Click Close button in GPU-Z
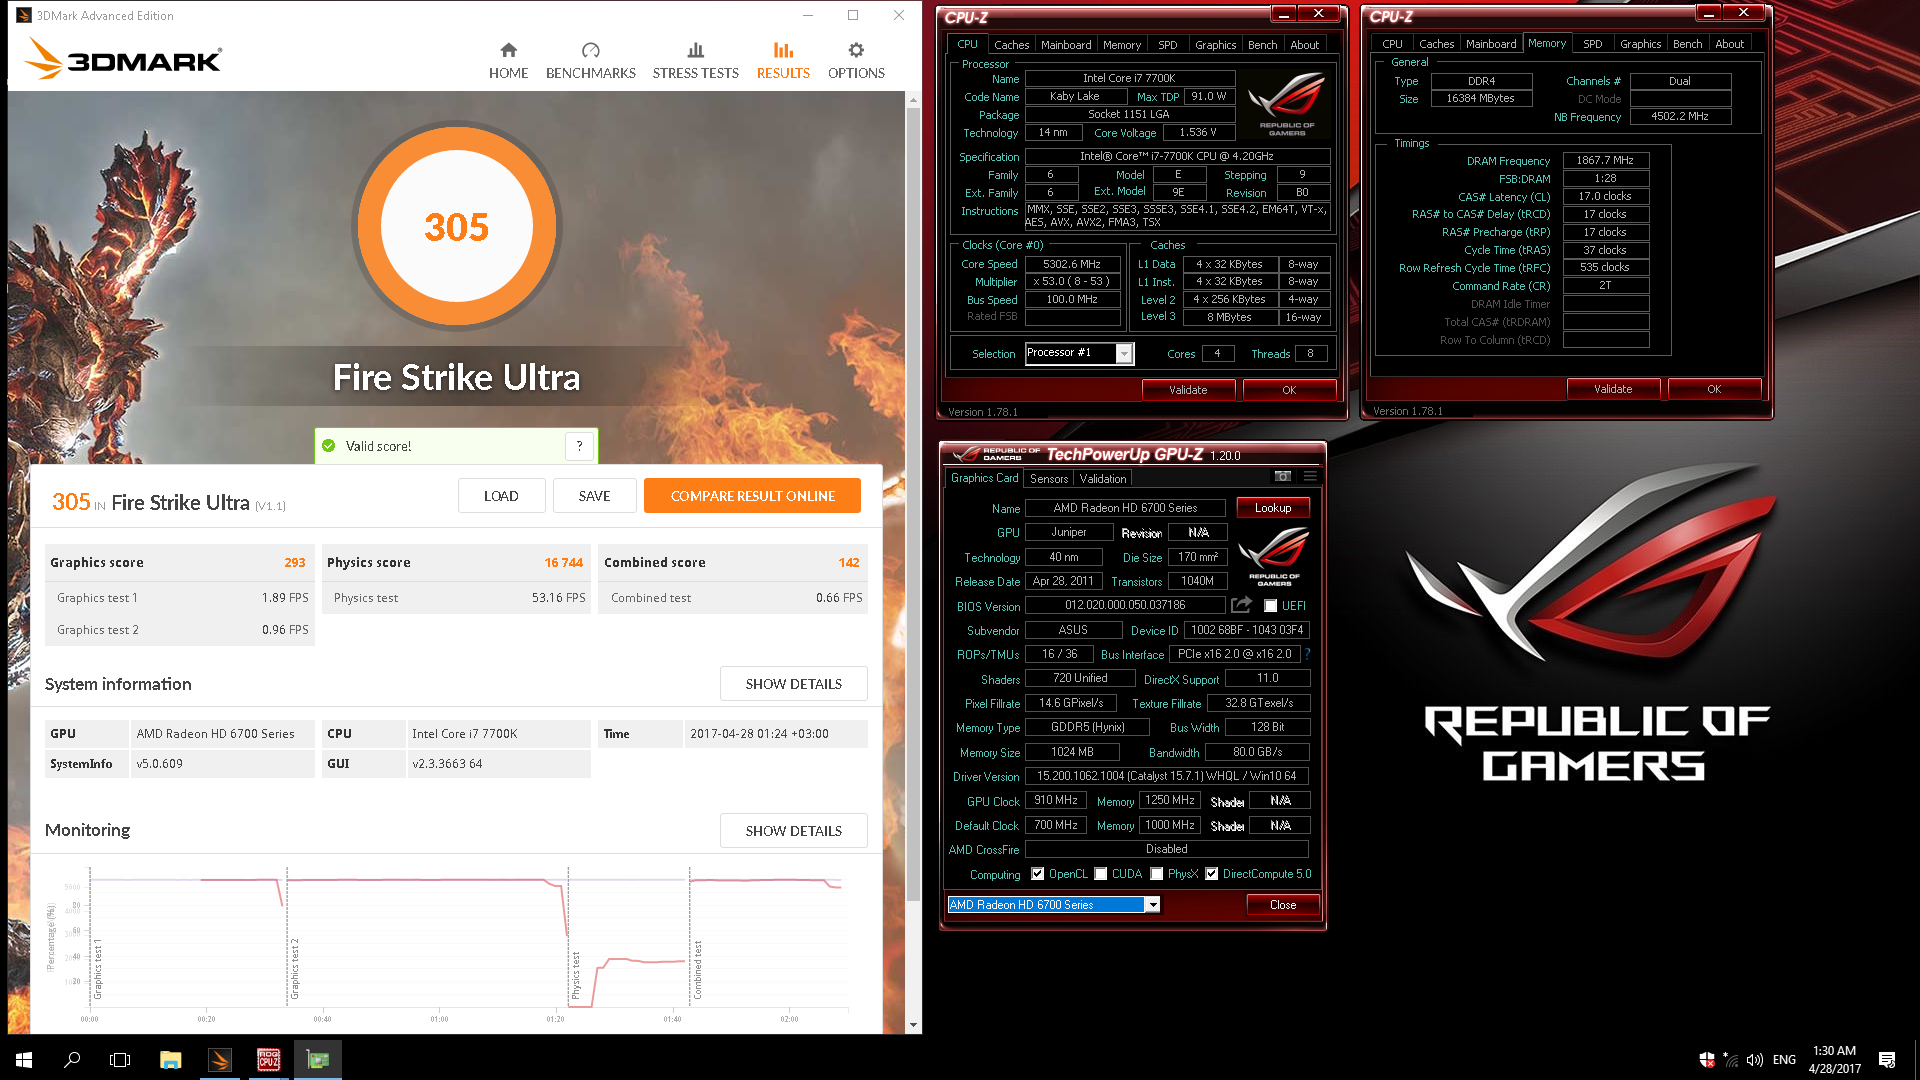This screenshot has width=1920, height=1080. click(x=1283, y=905)
